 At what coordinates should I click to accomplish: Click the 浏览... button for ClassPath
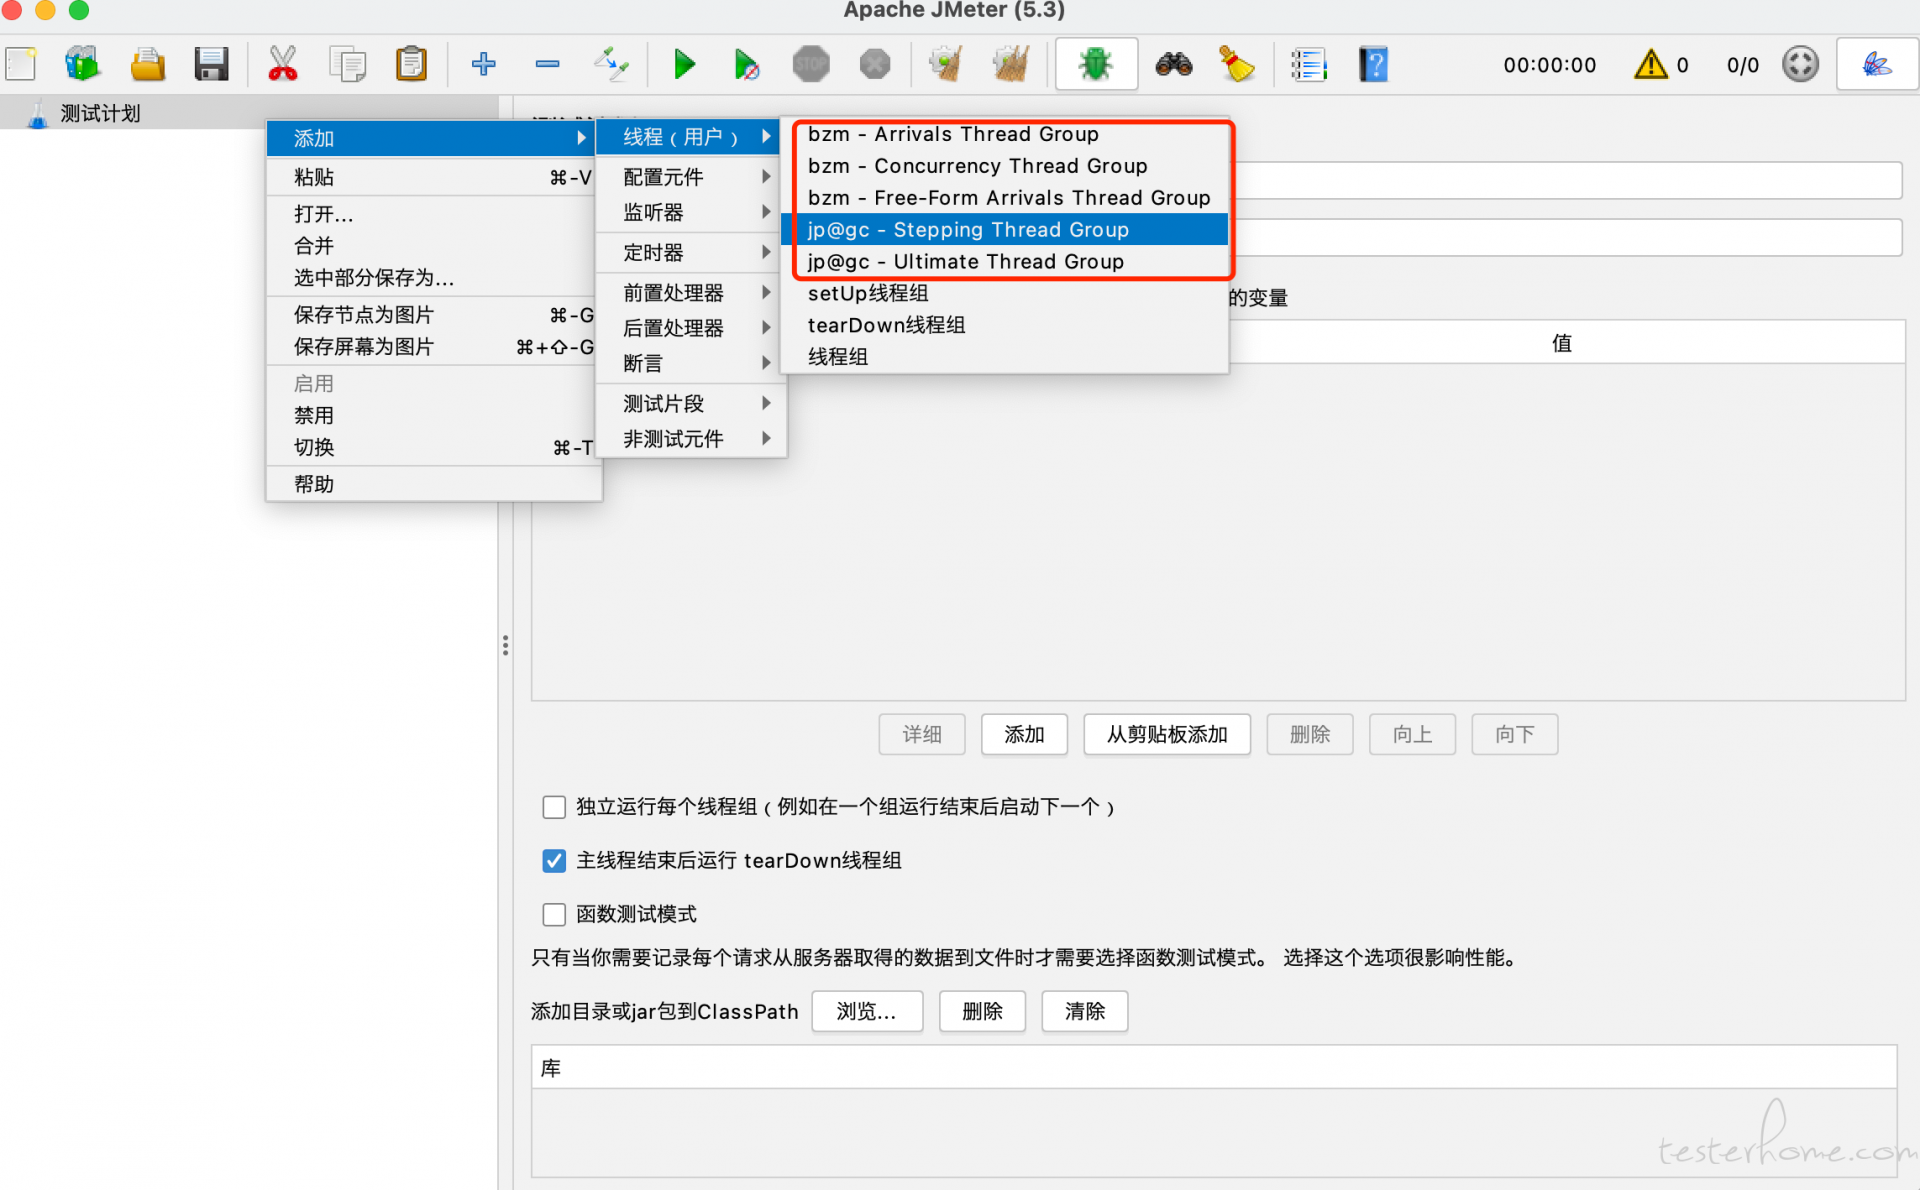click(x=867, y=1012)
